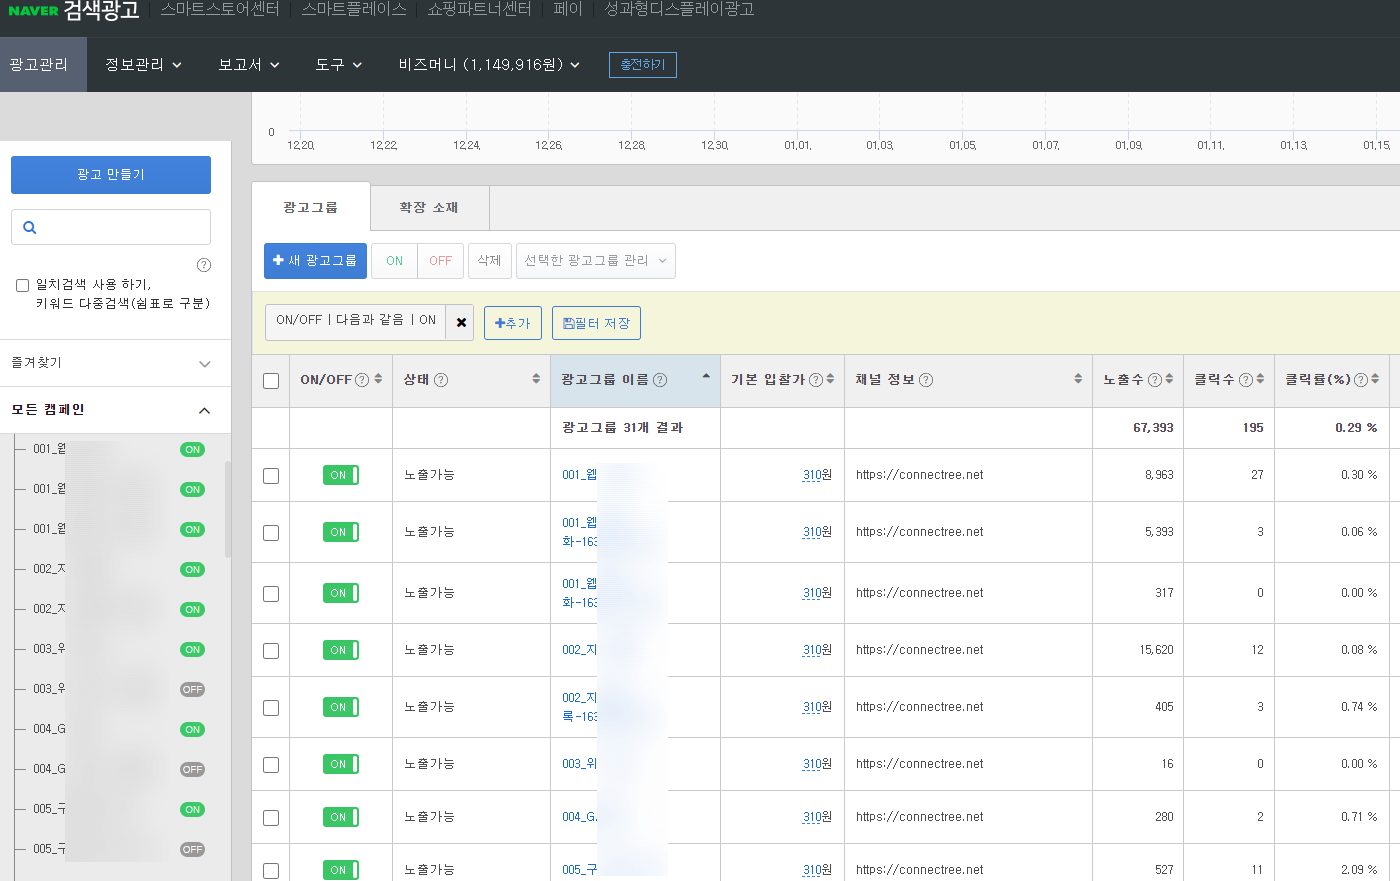Image resolution: width=1400 pixels, height=881 pixels.
Task: Click help icon below sidebar search box
Action: [x=204, y=265]
